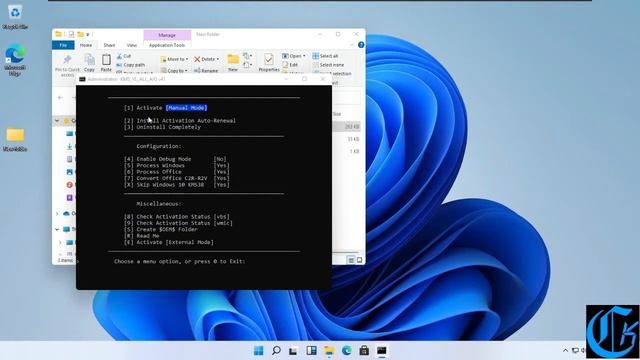Open the Microsoft Edge desktop shortcut
Screen dimensions: 640x360
coord(15,60)
